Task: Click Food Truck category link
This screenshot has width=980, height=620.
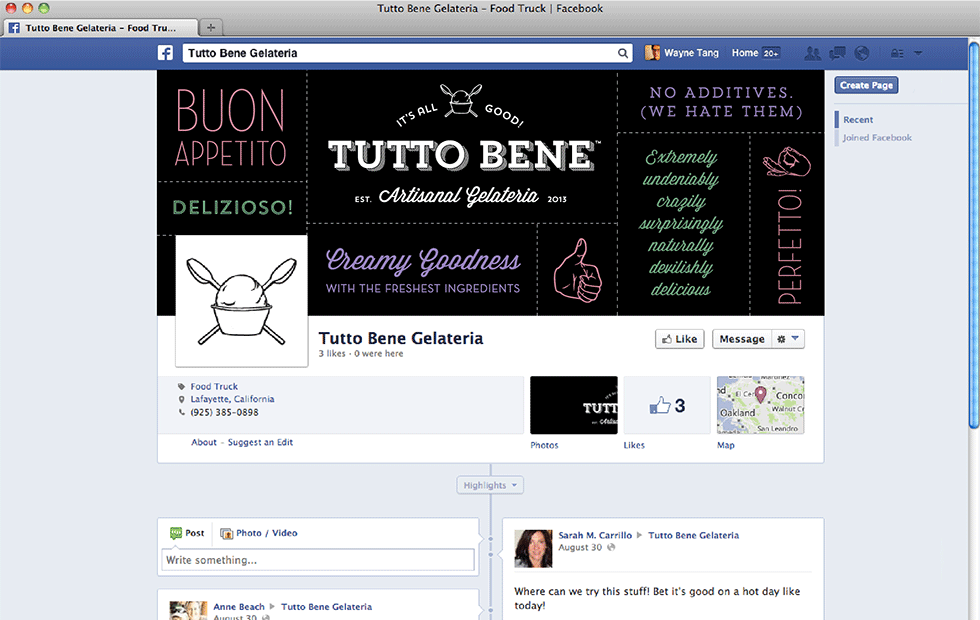Action: [x=214, y=386]
